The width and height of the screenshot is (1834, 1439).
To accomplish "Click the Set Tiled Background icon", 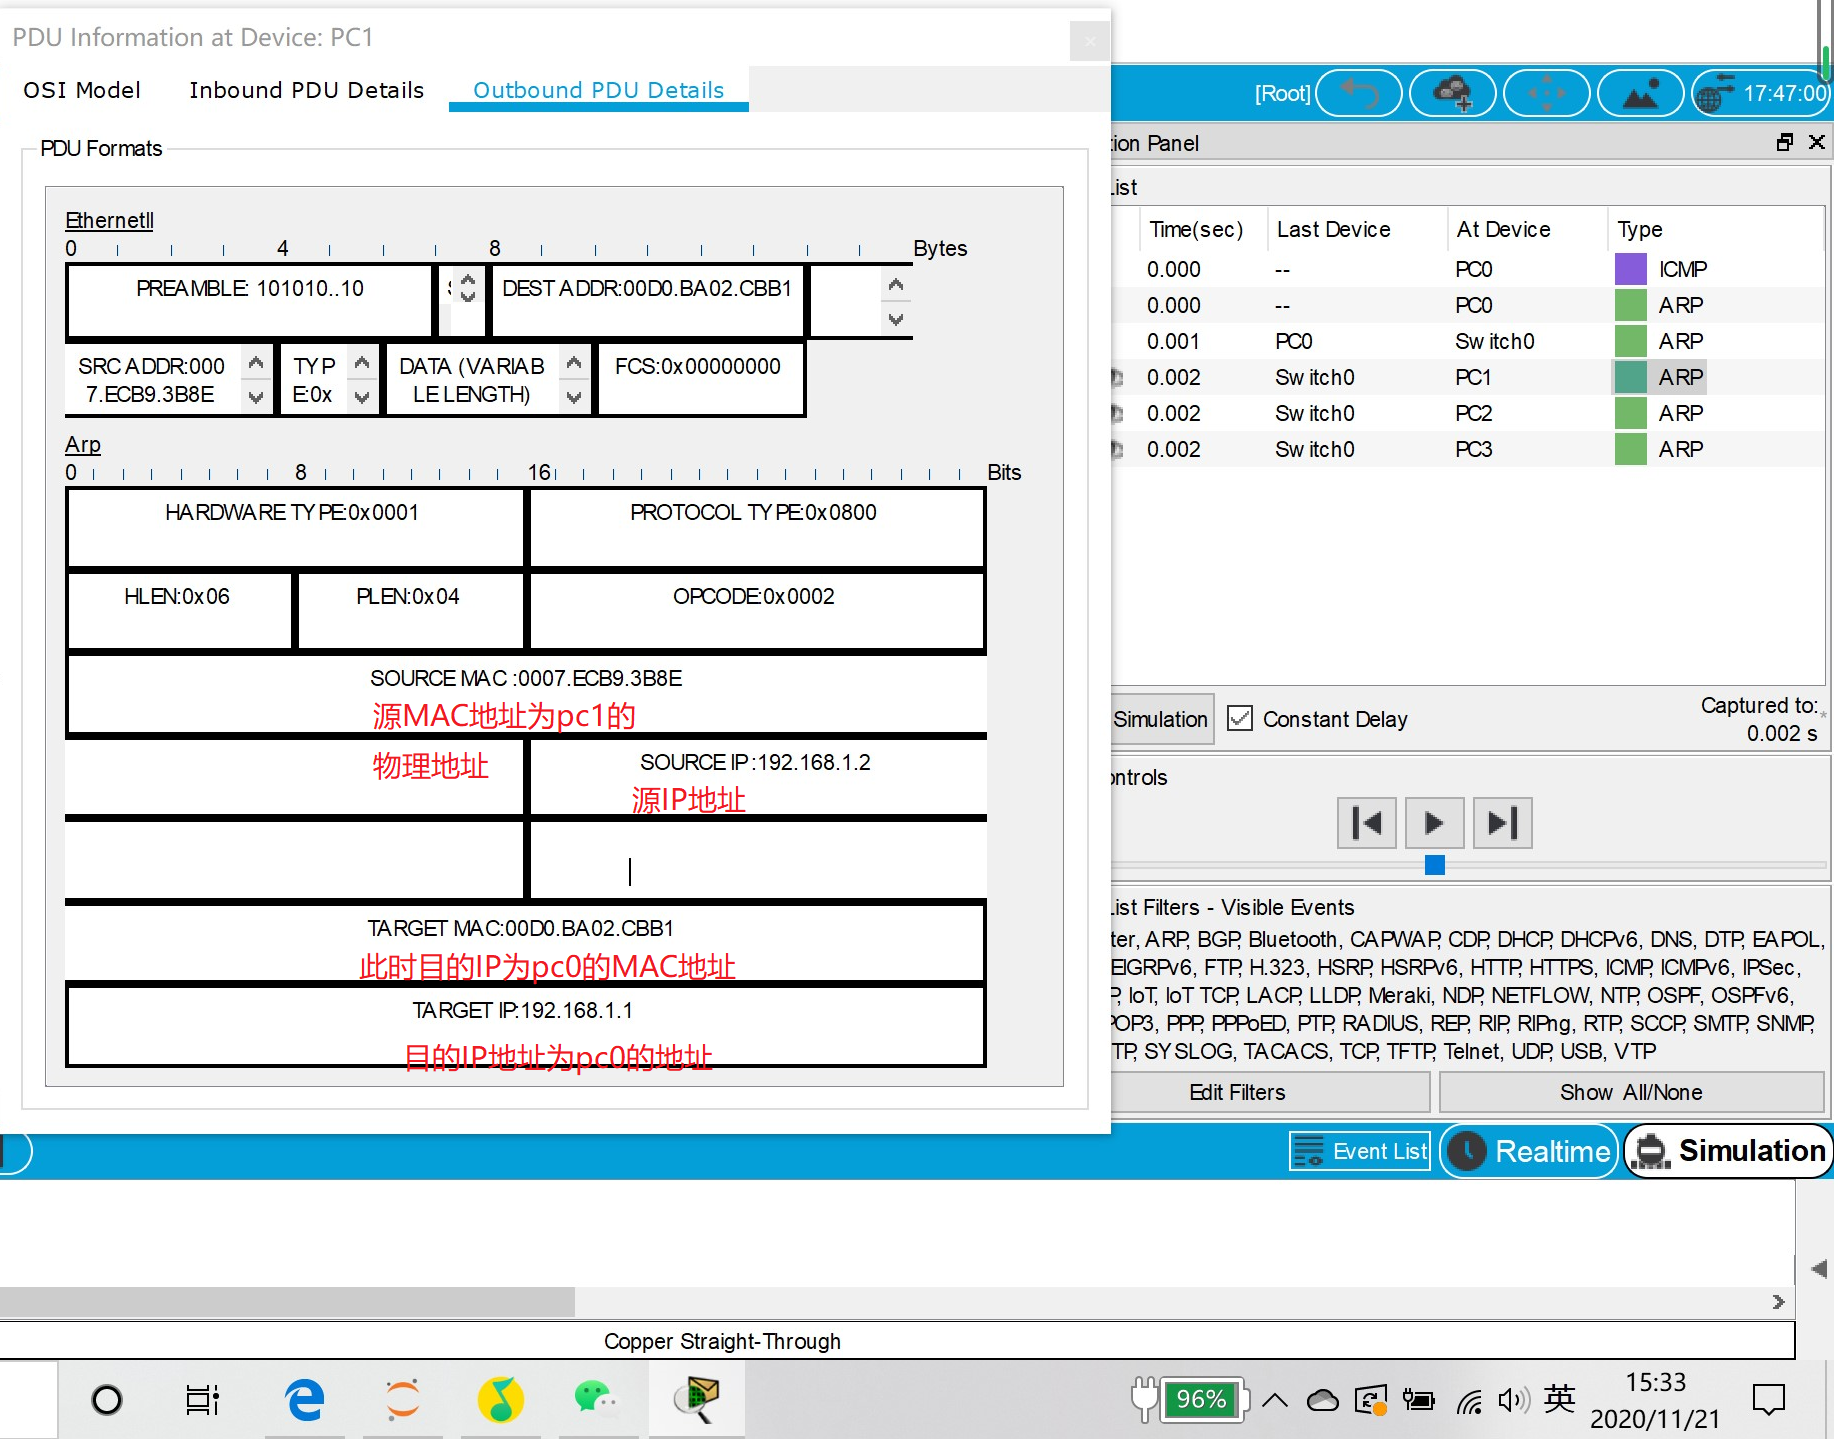I will coord(1640,92).
